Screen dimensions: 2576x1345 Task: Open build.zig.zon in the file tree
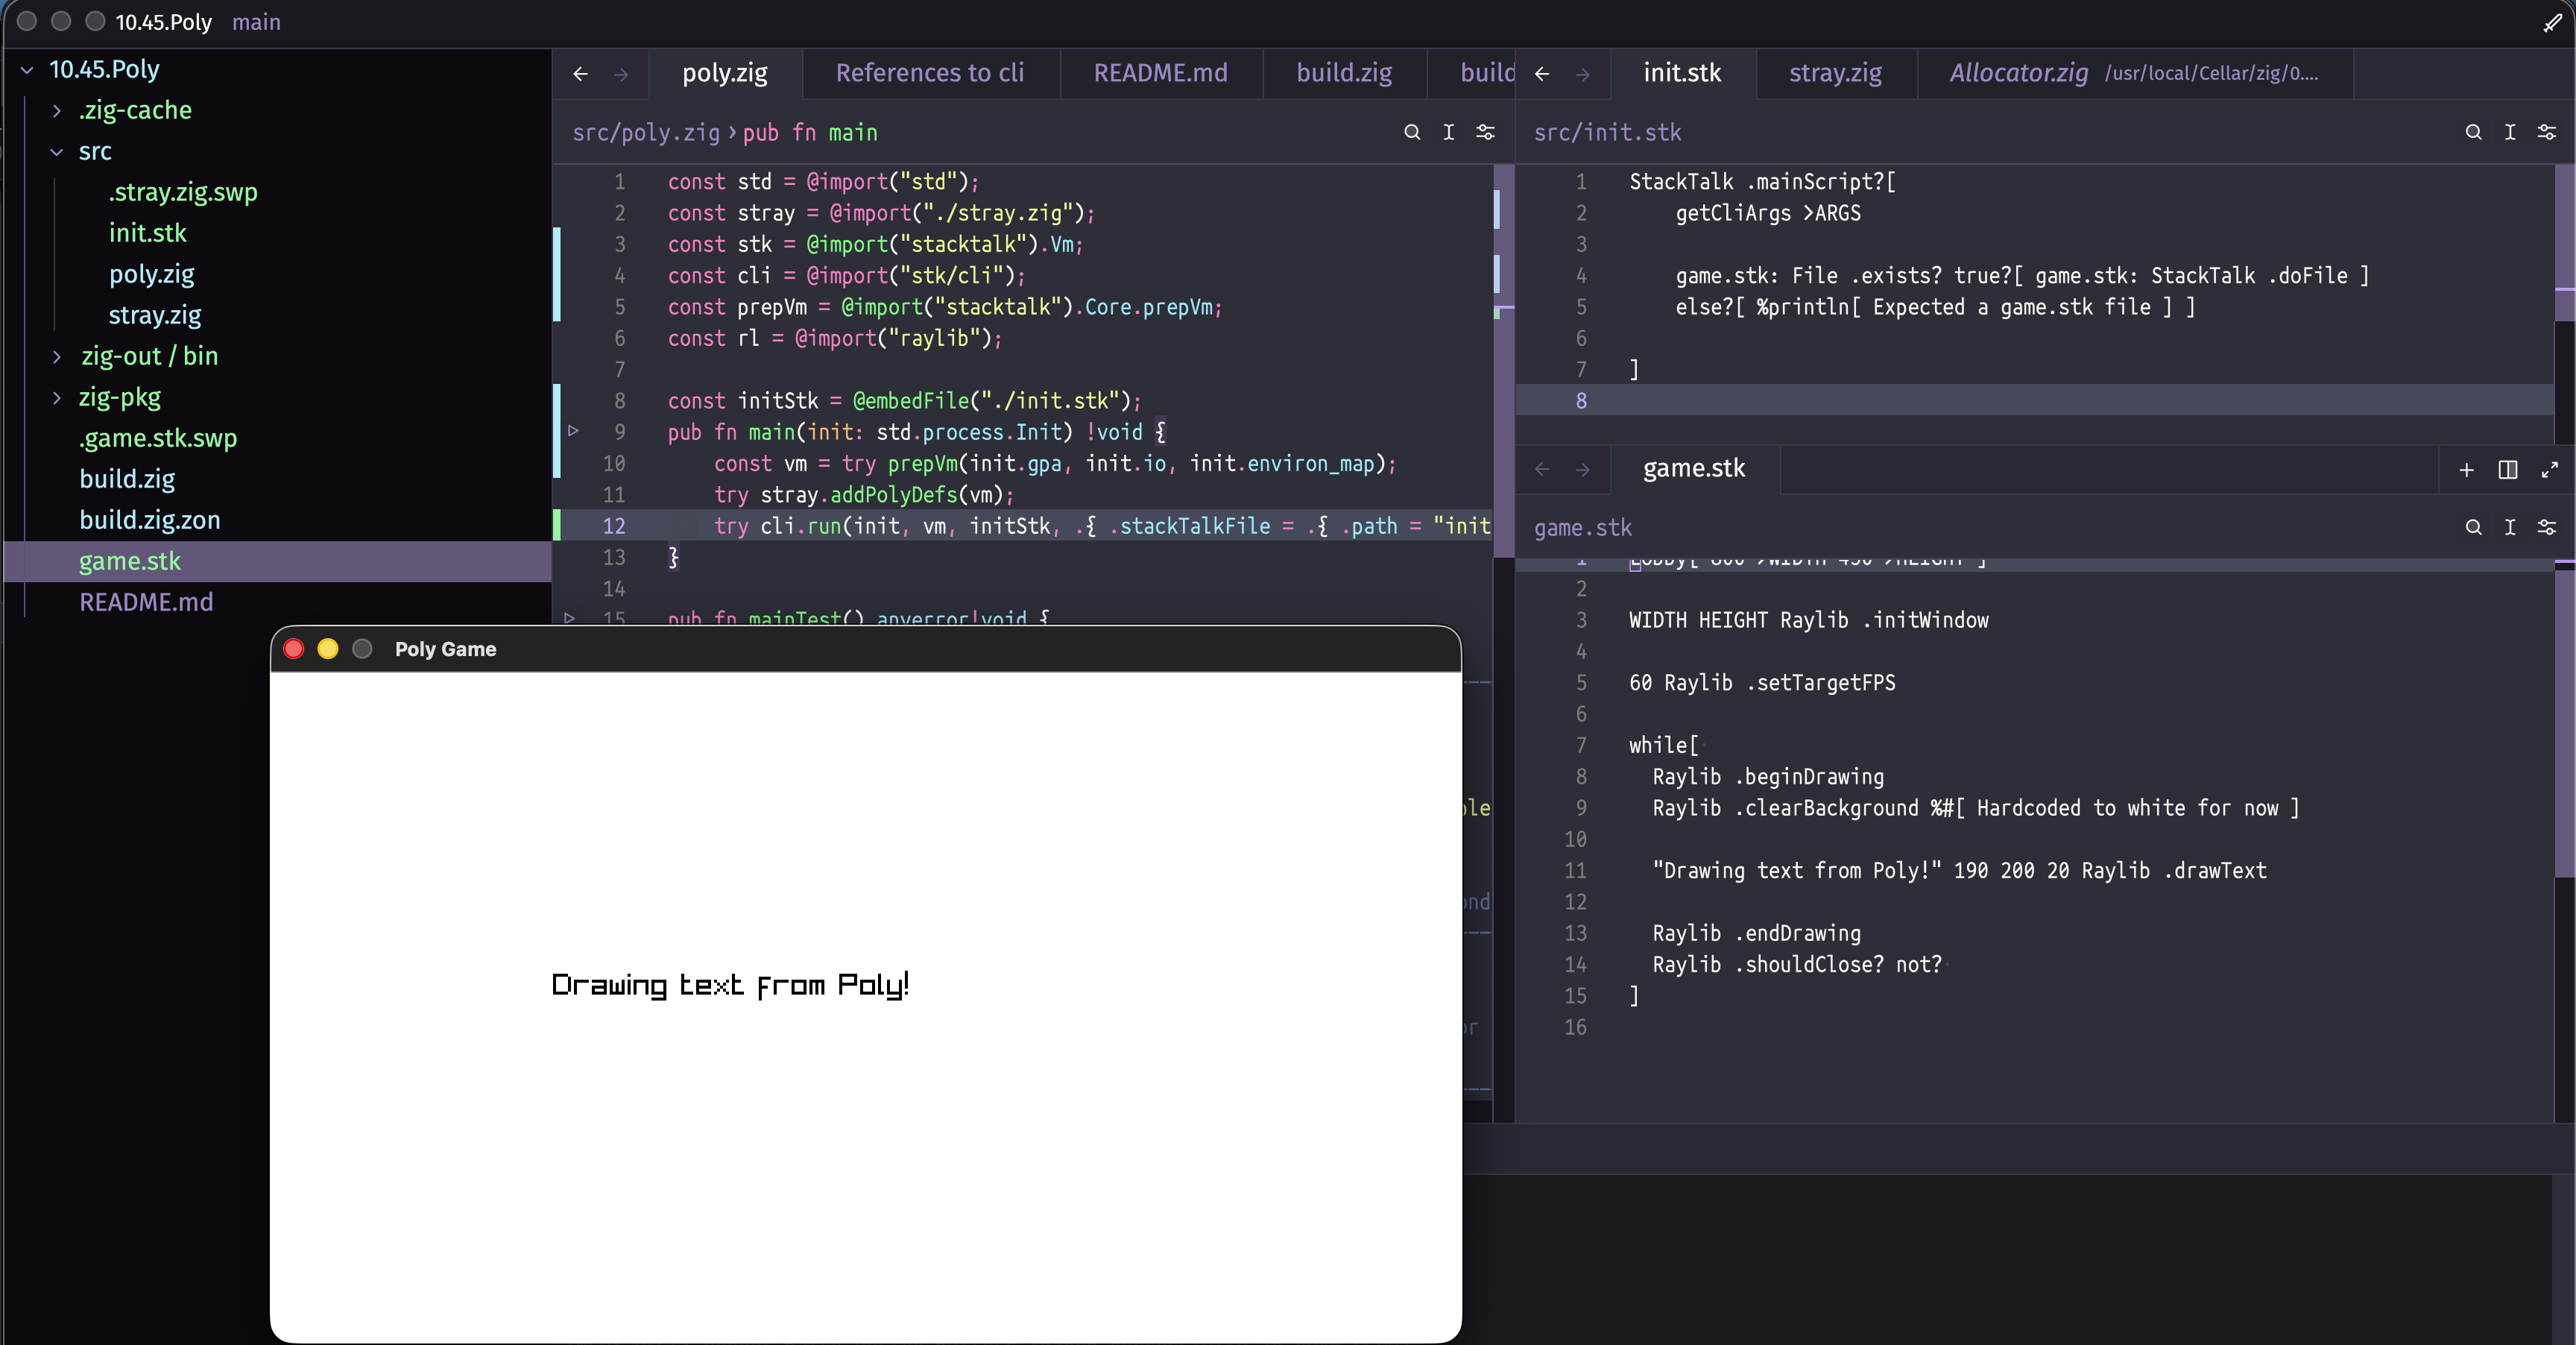[x=149, y=520]
